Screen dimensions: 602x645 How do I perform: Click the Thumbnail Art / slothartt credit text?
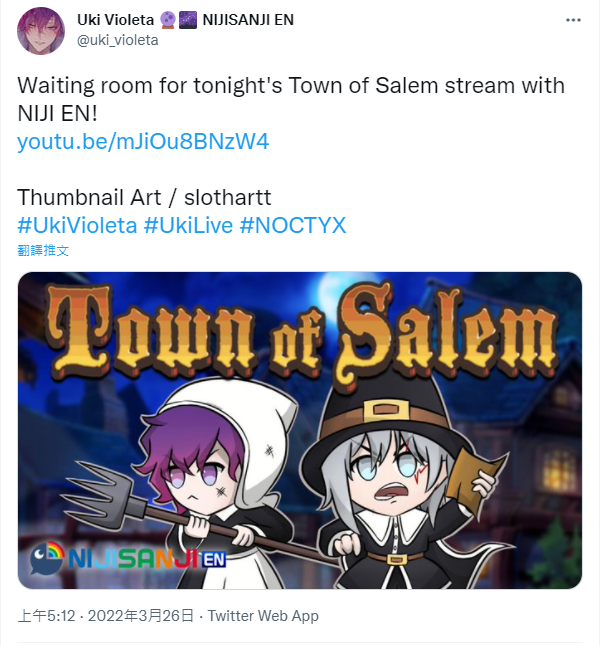coord(144,197)
